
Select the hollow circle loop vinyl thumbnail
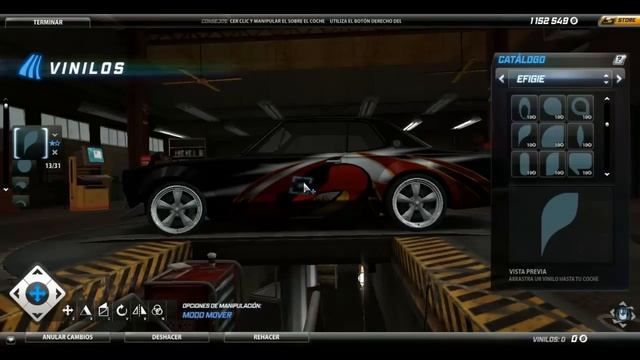pyautogui.click(x=580, y=108)
